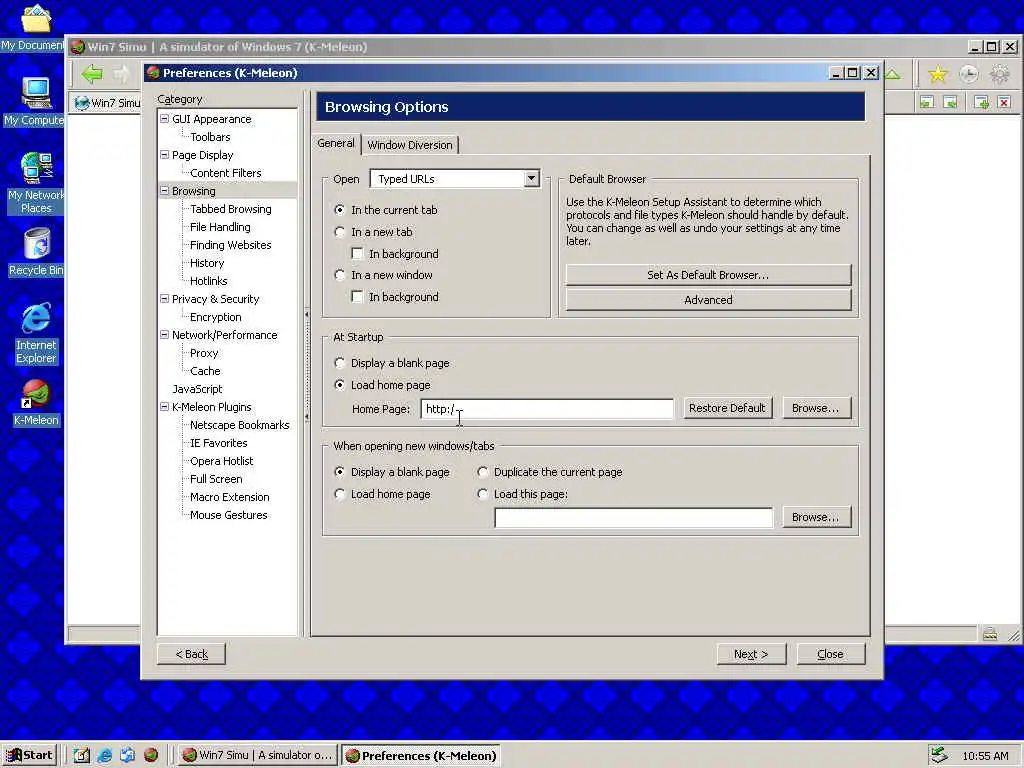
Task: Open K-Meleon desktop shortcut icon
Action: pos(36,403)
